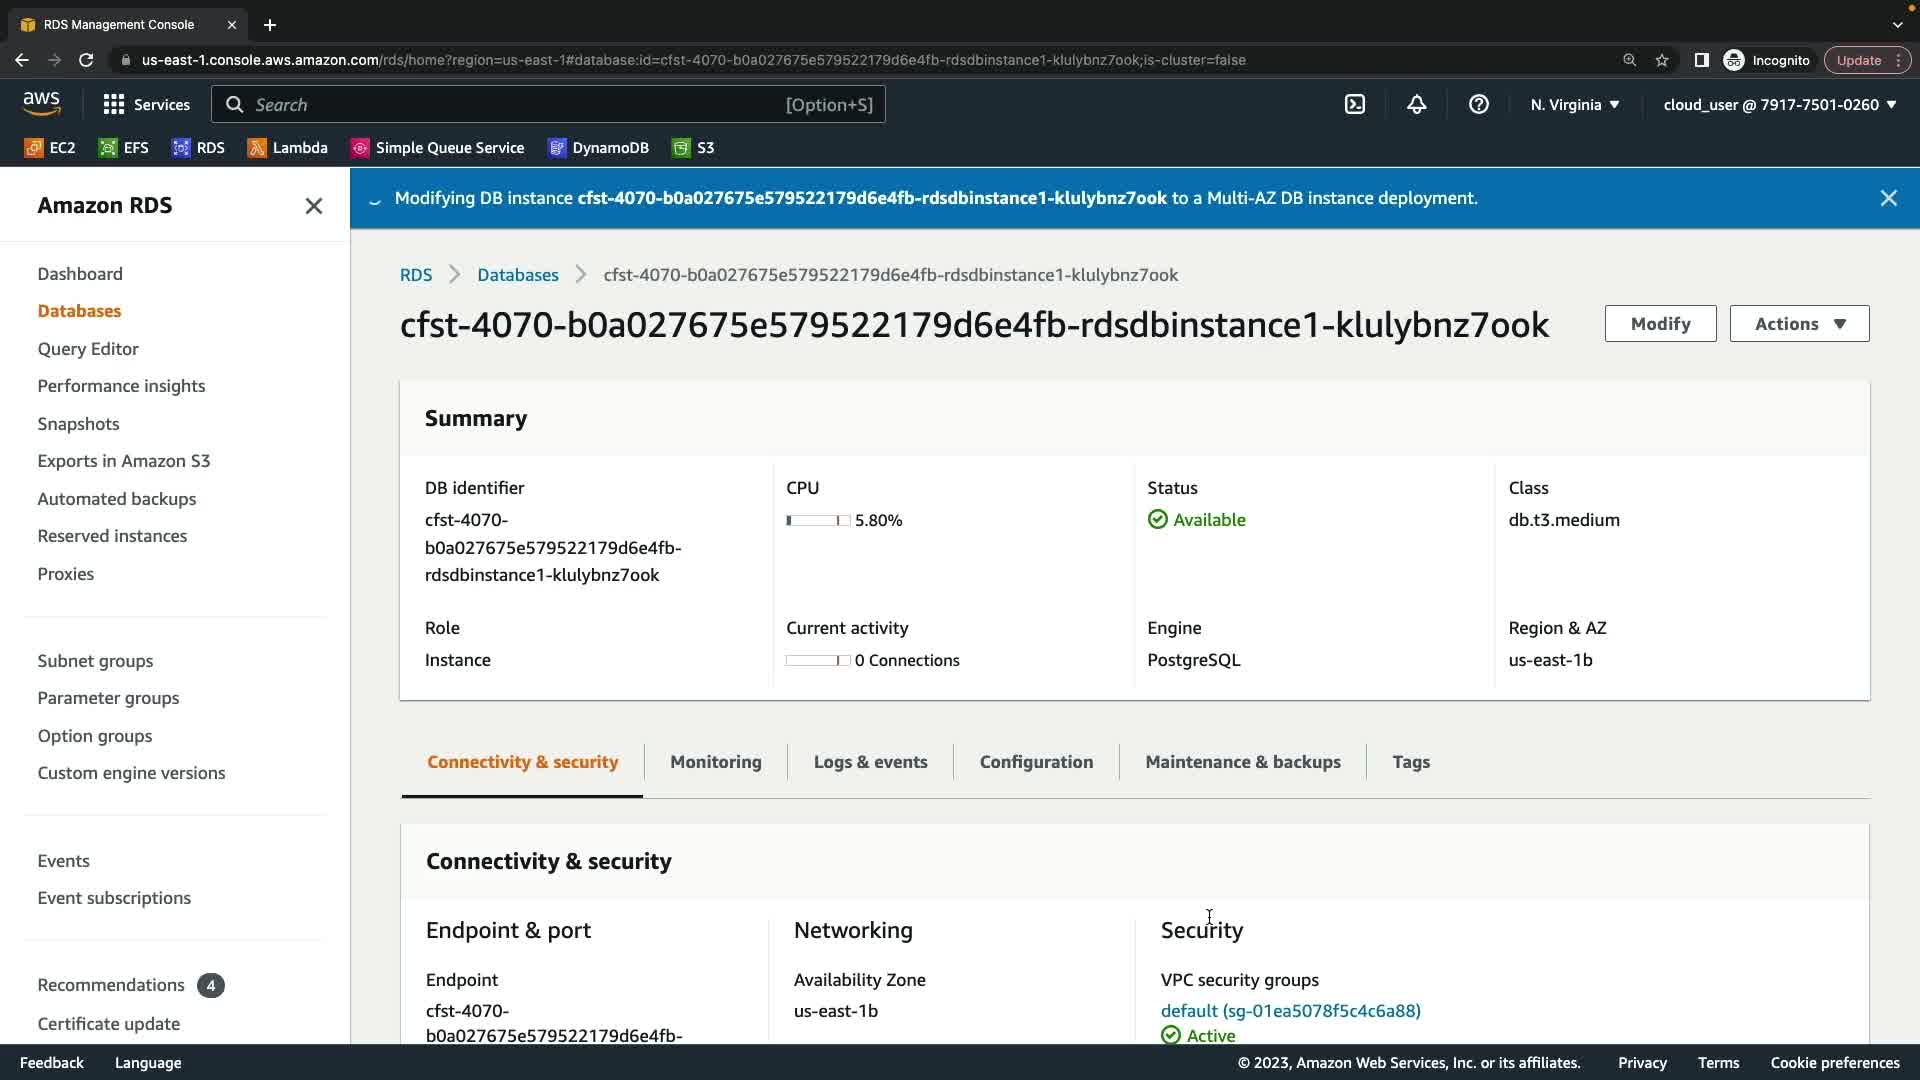The width and height of the screenshot is (1920, 1080).
Task: Click the Modify button
Action: (1660, 324)
